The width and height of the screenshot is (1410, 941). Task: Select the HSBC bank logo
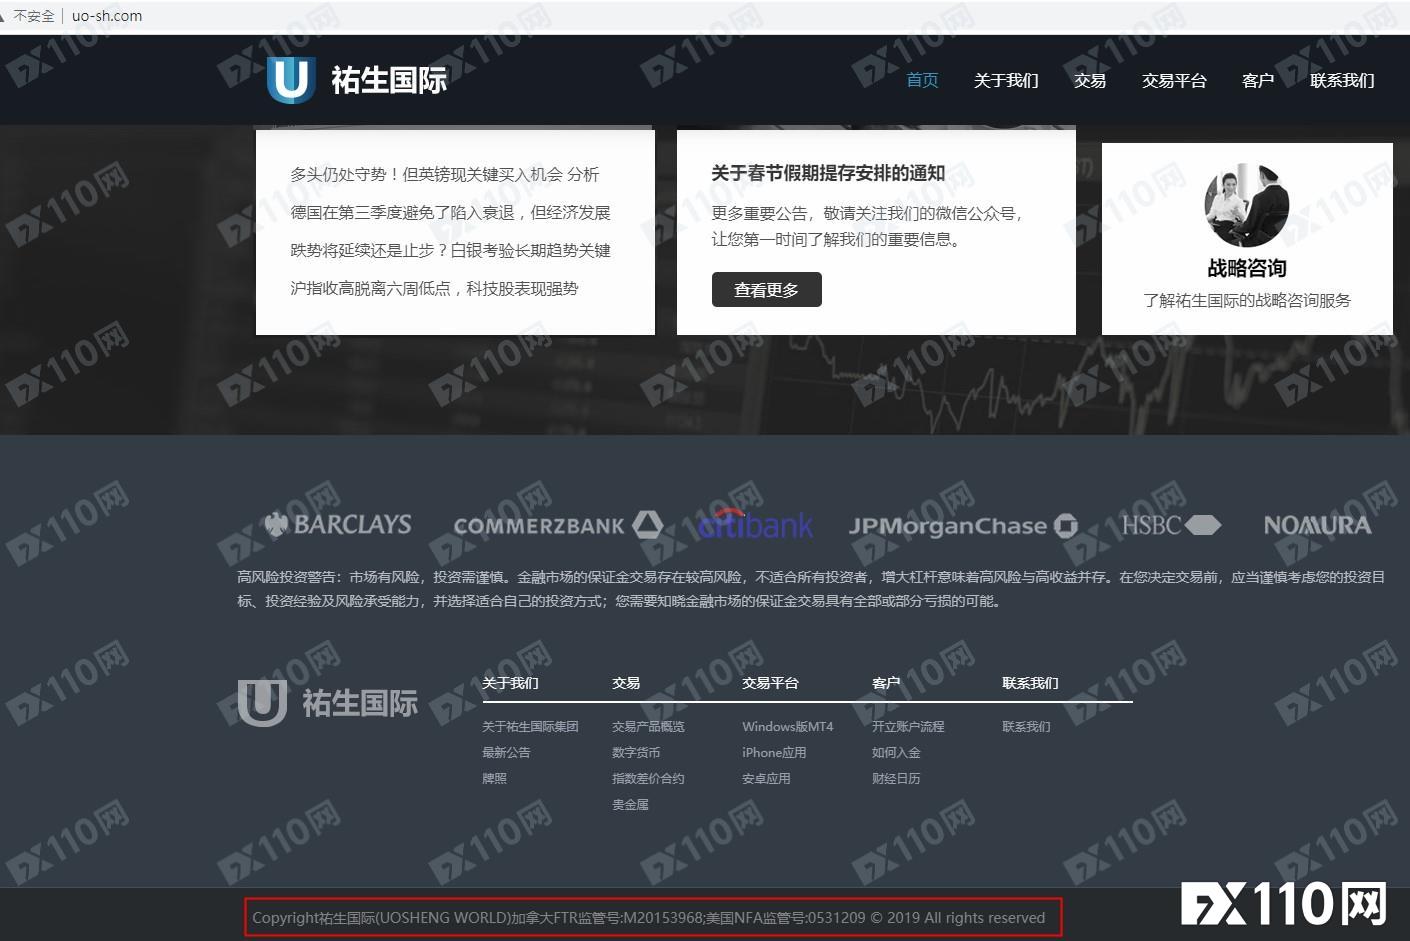pyautogui.click(x=1171, y=524)
